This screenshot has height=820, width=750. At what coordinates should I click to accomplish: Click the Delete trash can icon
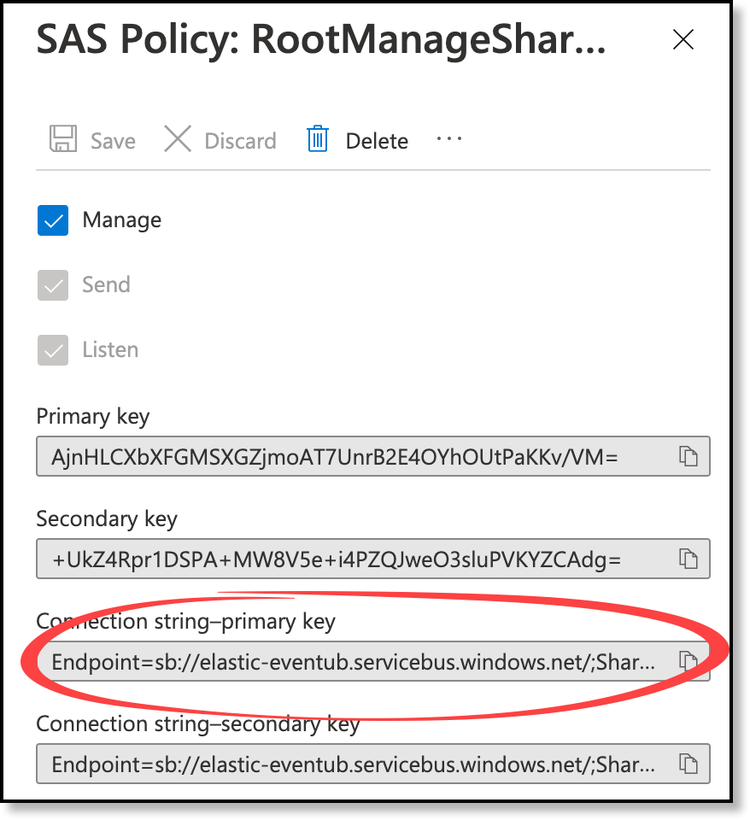click(x=317, y=139)
